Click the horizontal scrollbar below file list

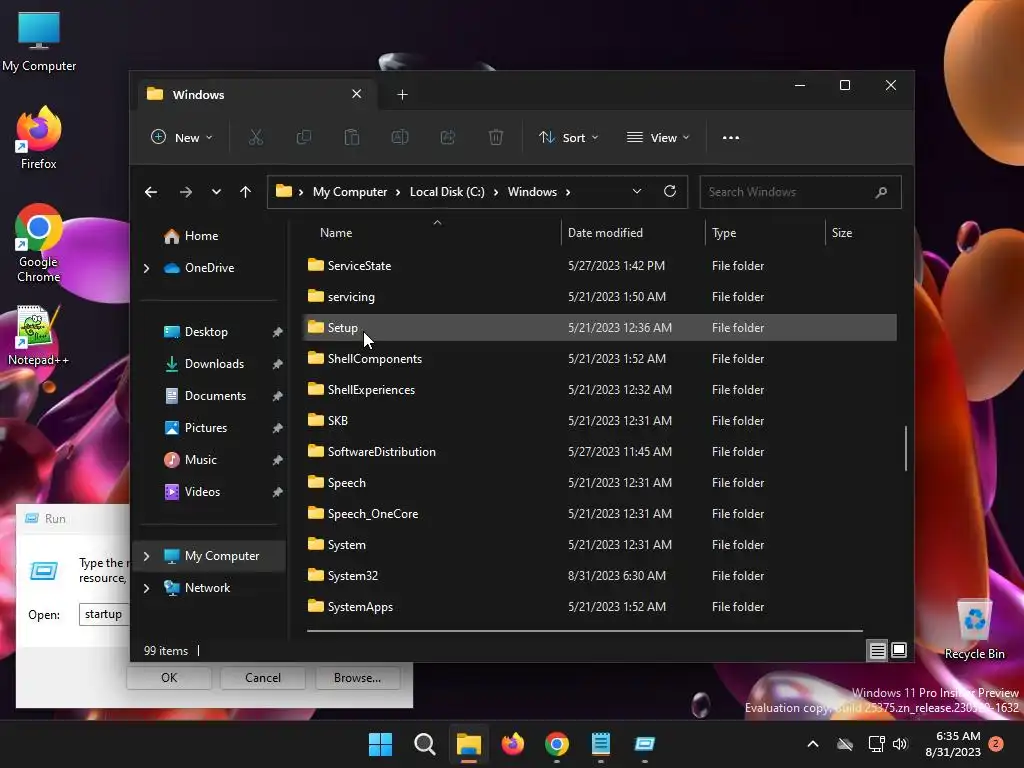pos(584,631)
